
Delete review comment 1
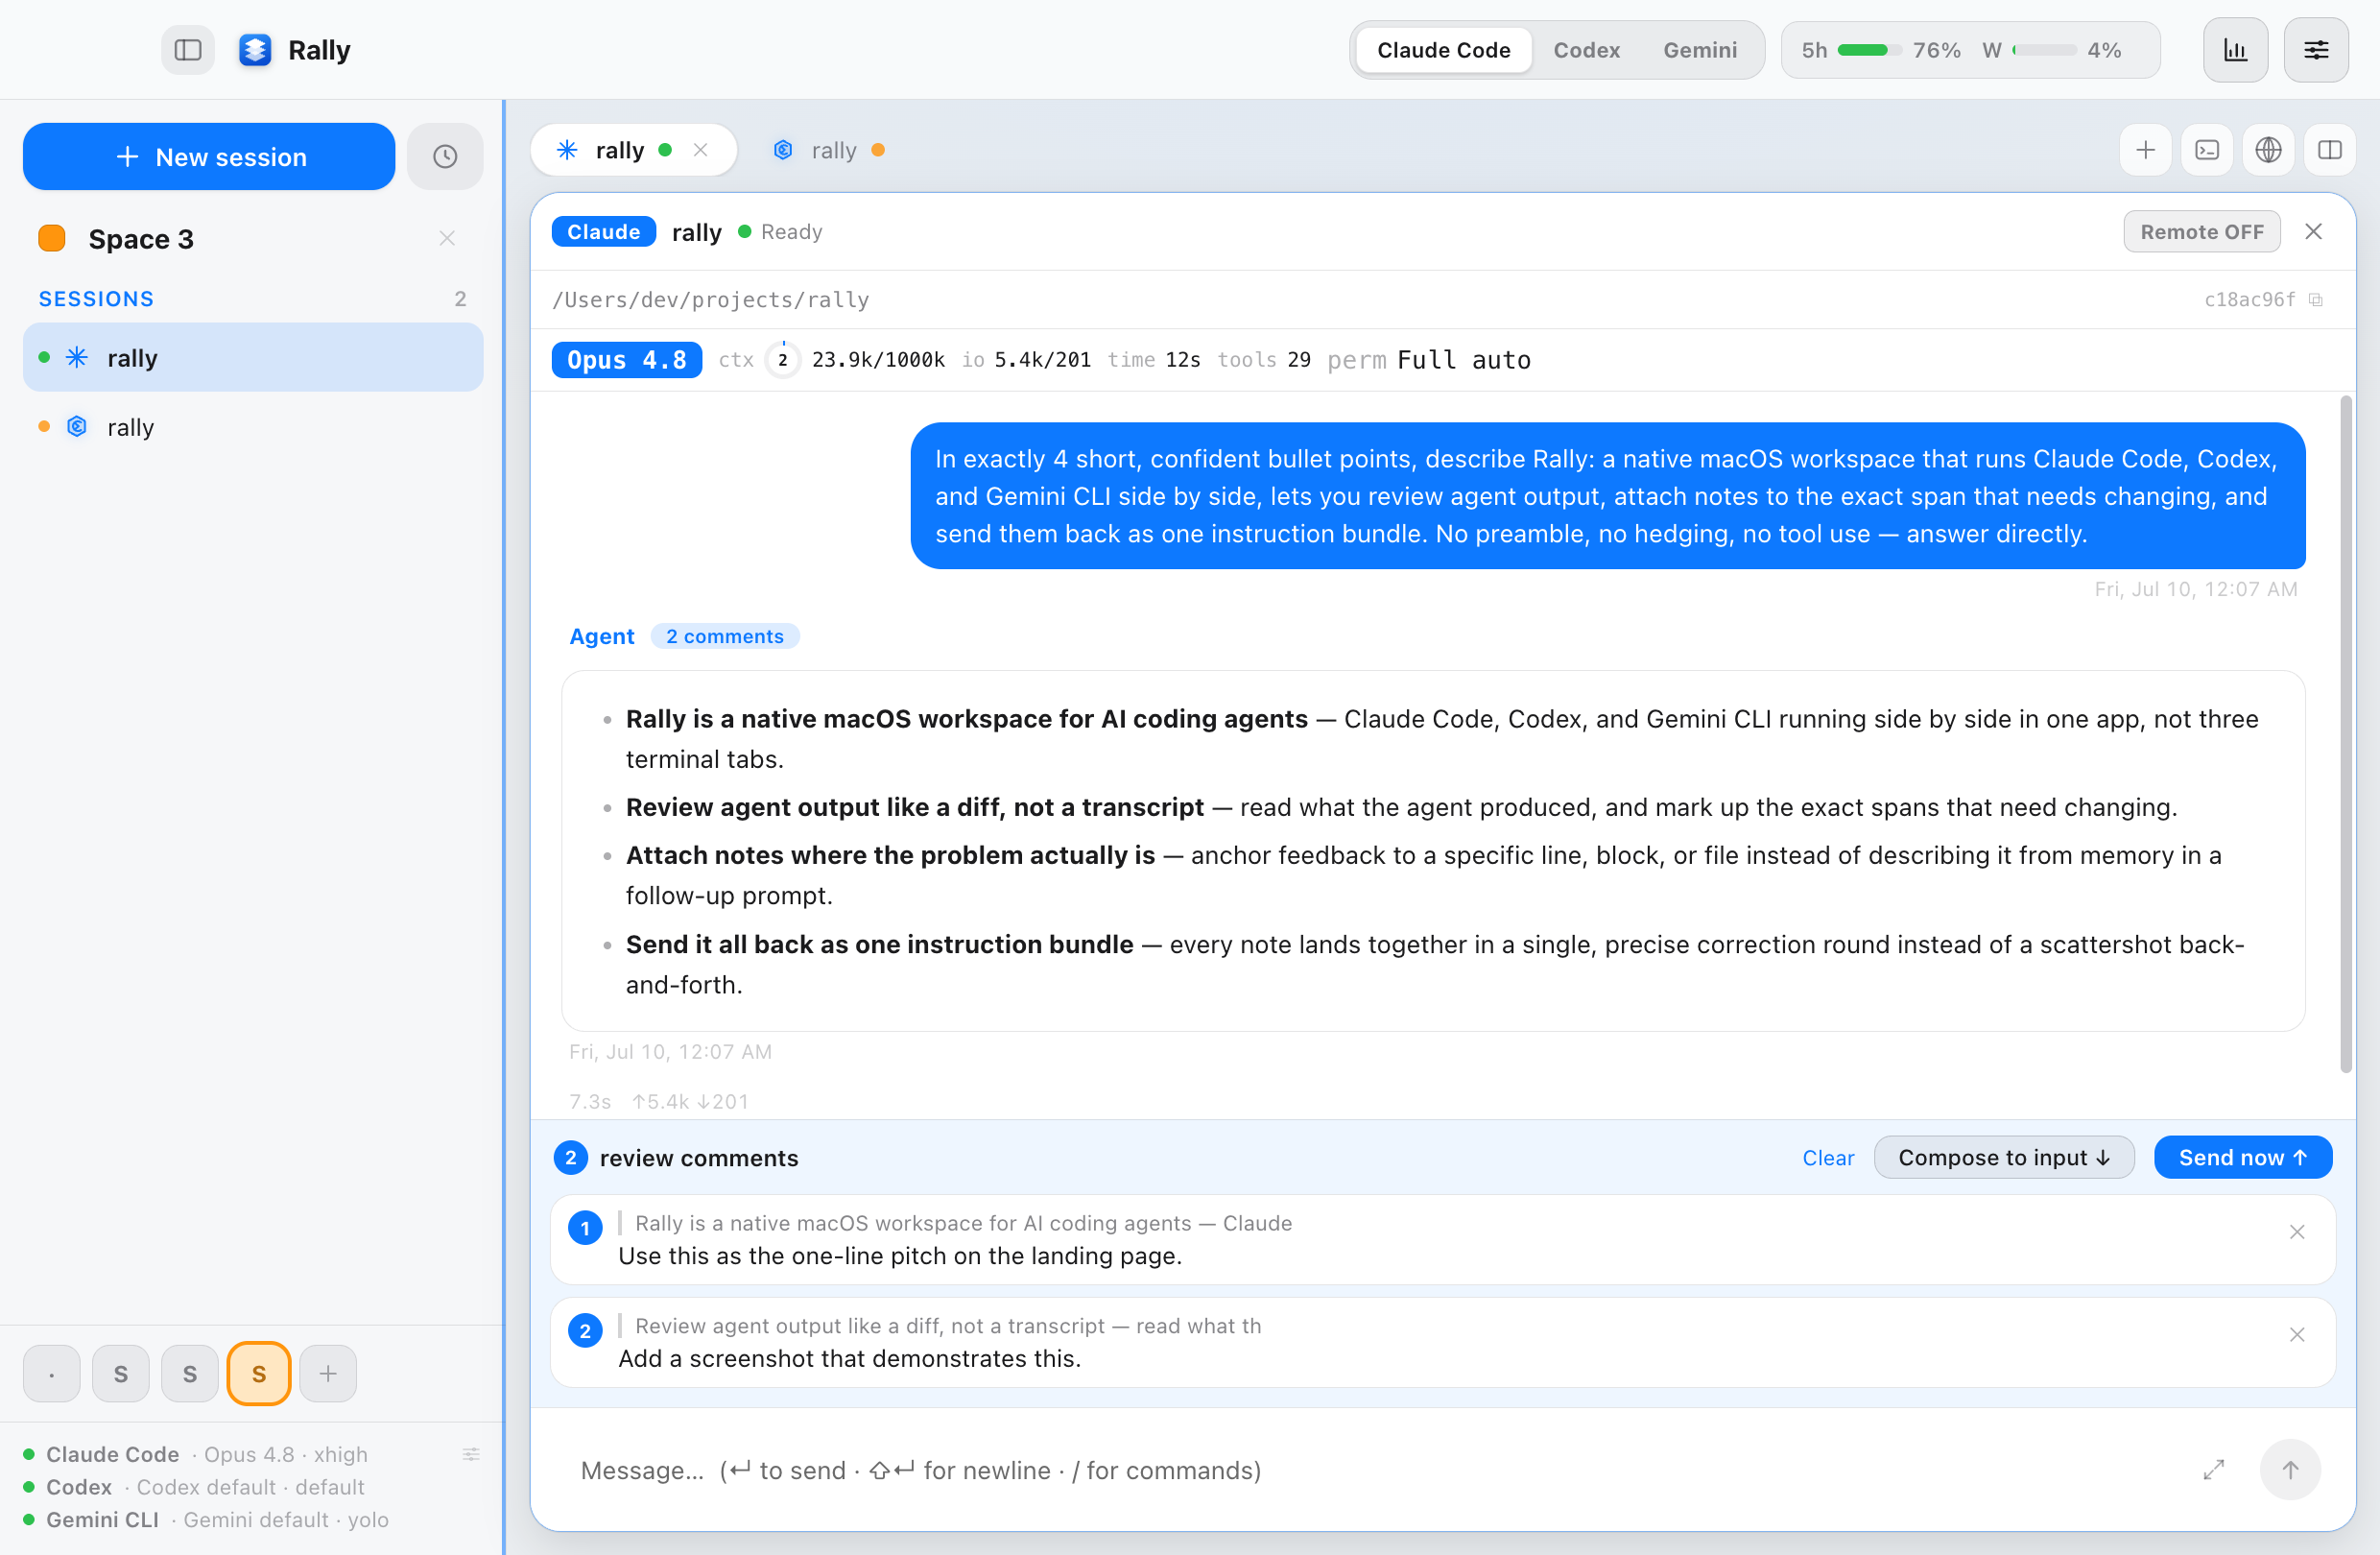(x=2296, y=1232)
